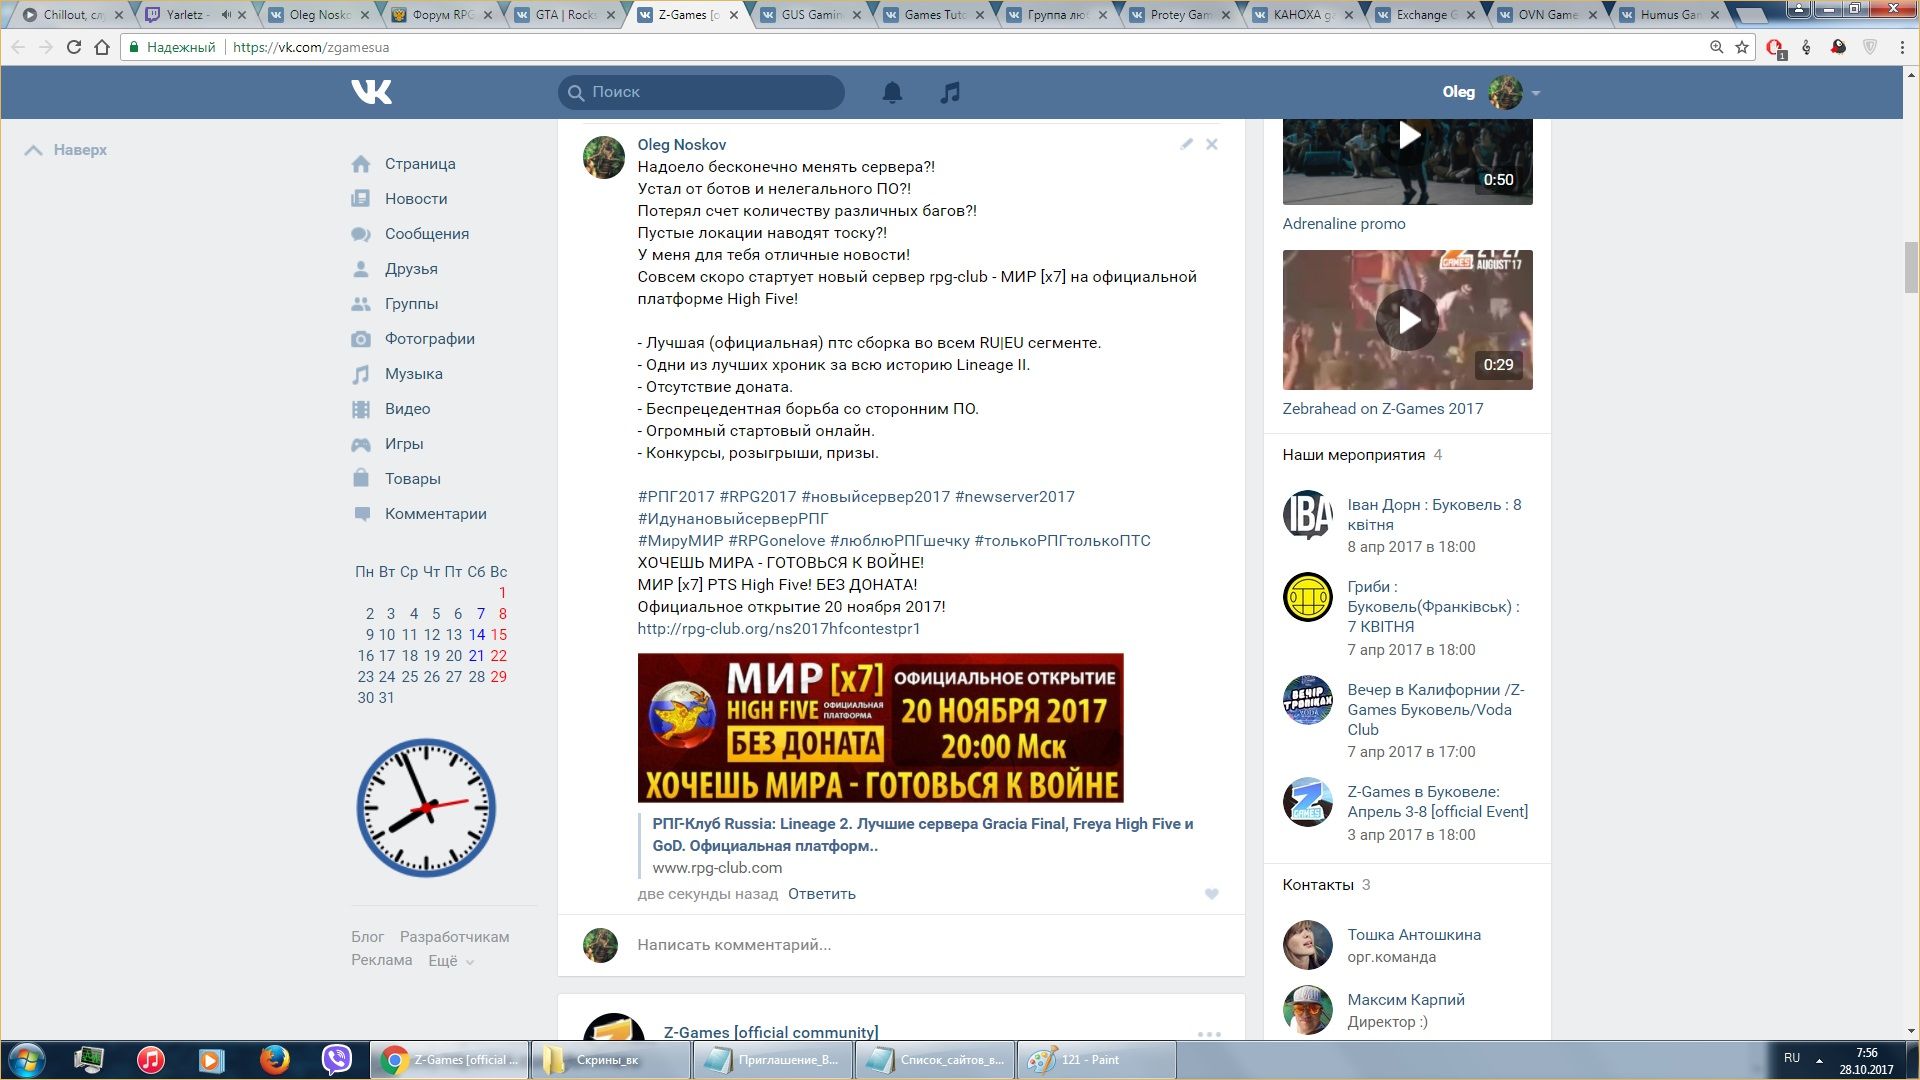1920x1080 pixels.
Task: Expand the Oleg profile dropdown menu
Action: (1535, 93)
